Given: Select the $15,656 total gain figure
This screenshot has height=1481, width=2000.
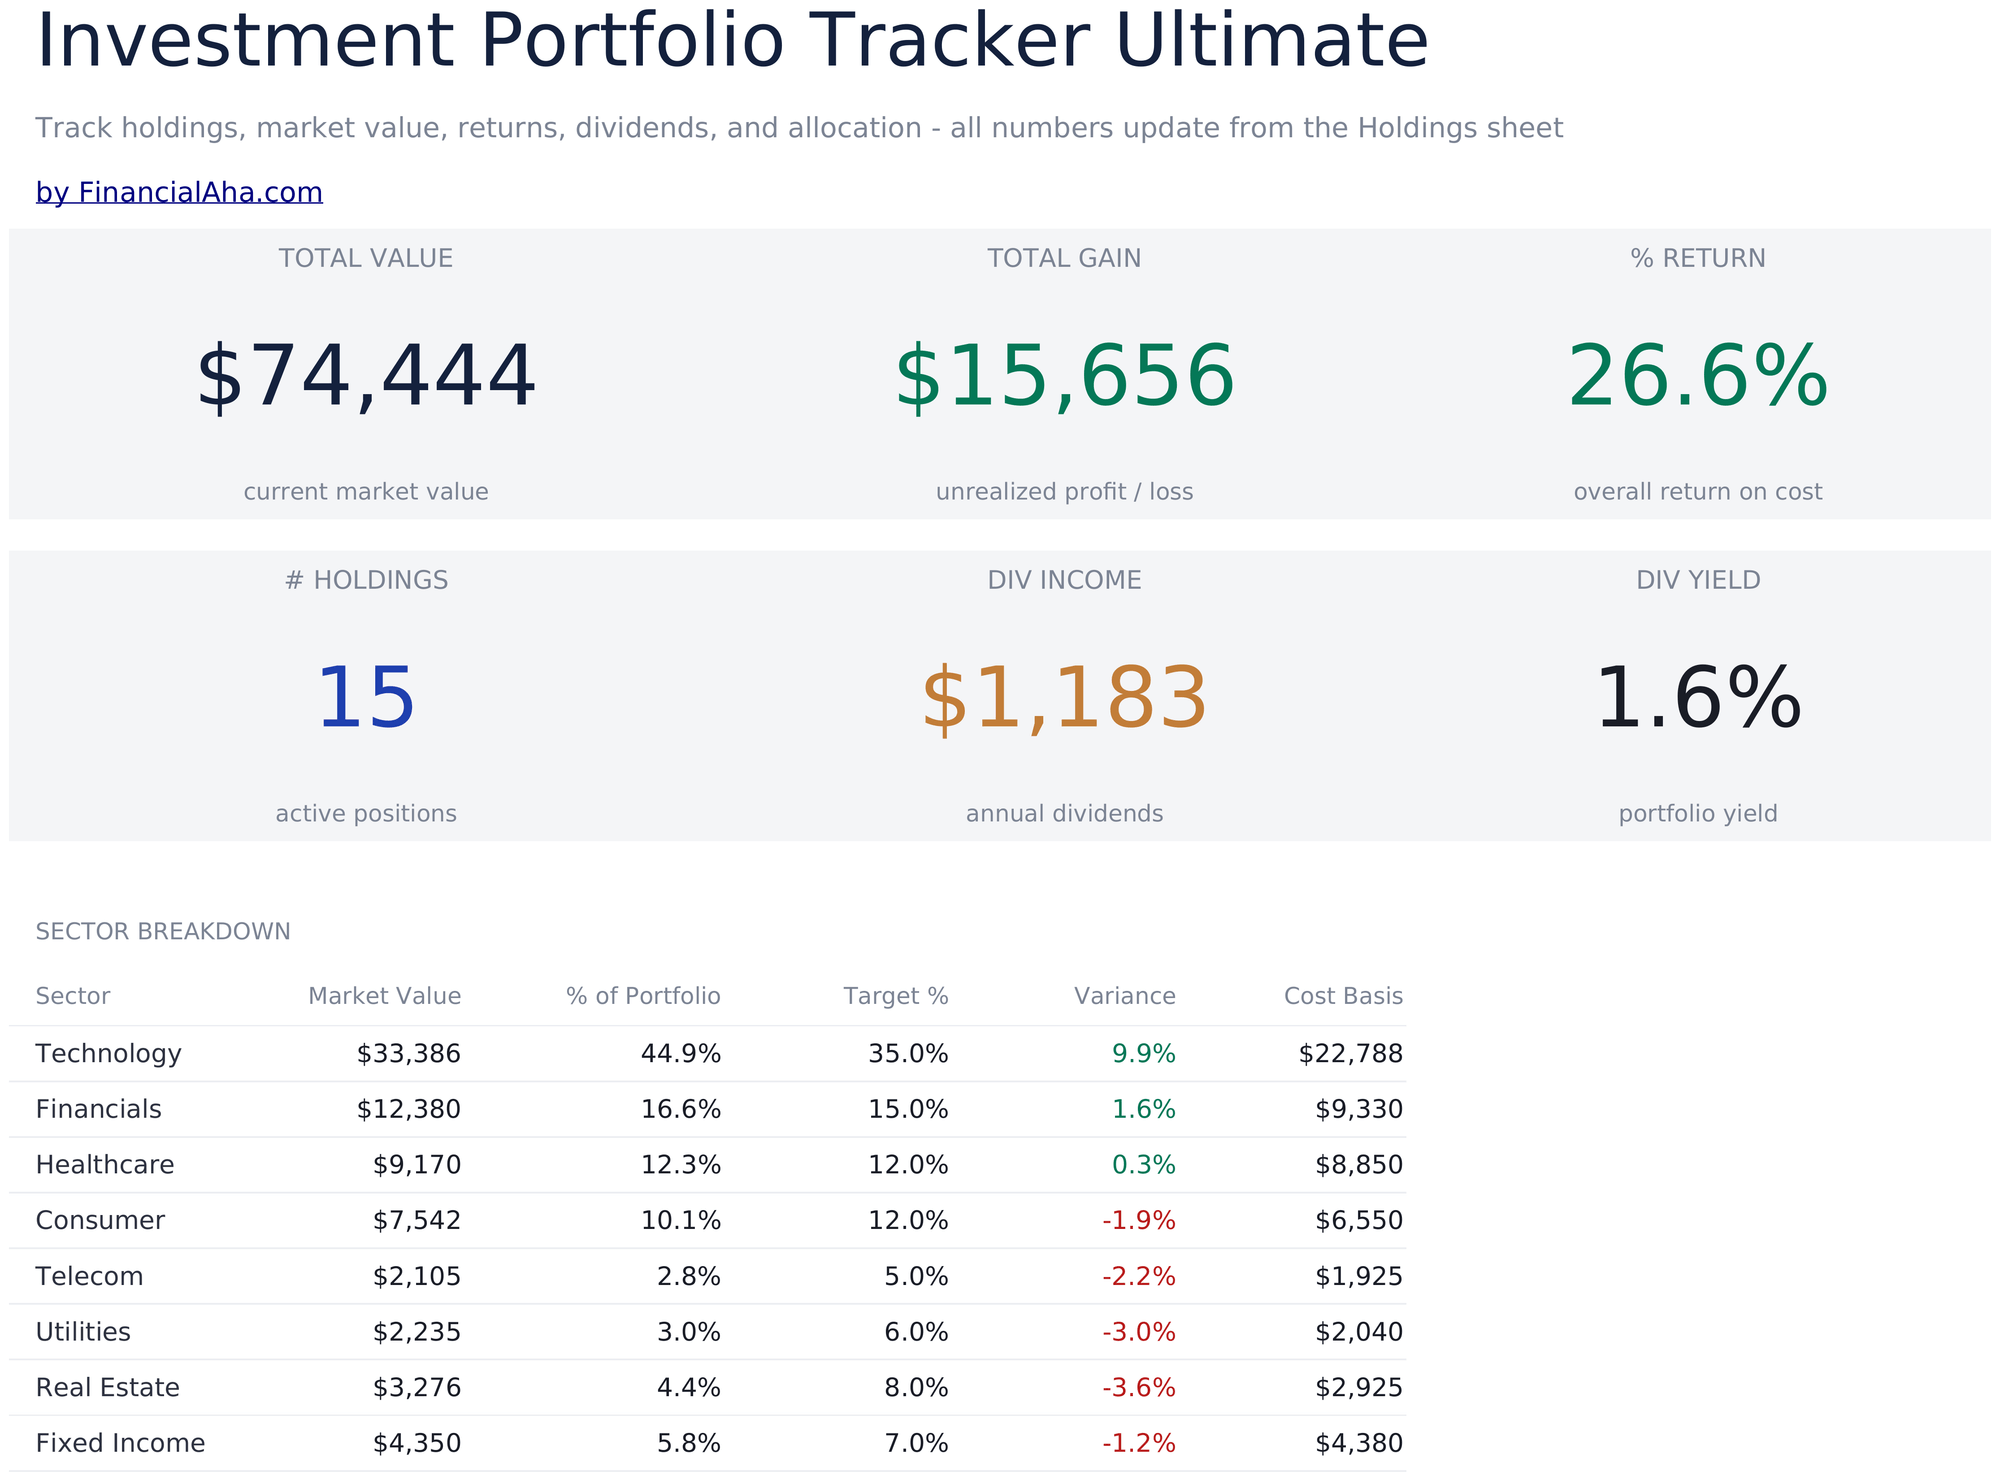Looking at the screenshot, I should pos(1064,378).
